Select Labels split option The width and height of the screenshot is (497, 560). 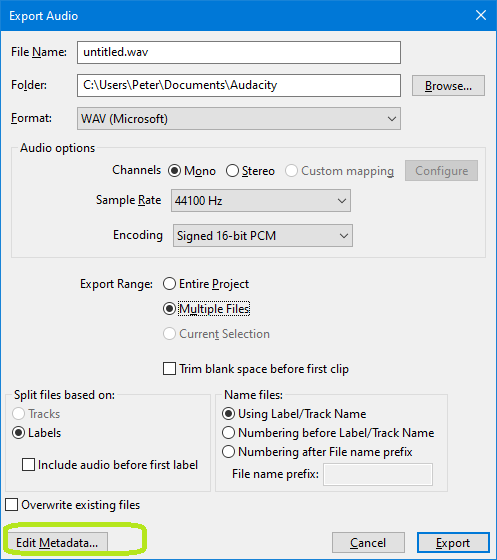tap(37, 433)
